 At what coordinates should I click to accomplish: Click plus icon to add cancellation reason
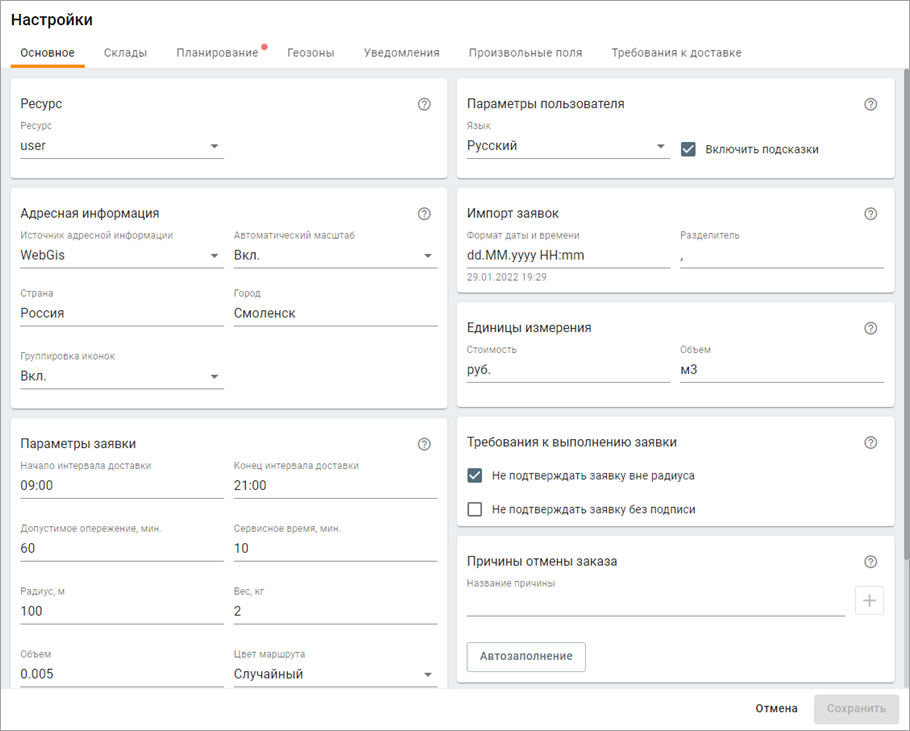click(869, 600)
